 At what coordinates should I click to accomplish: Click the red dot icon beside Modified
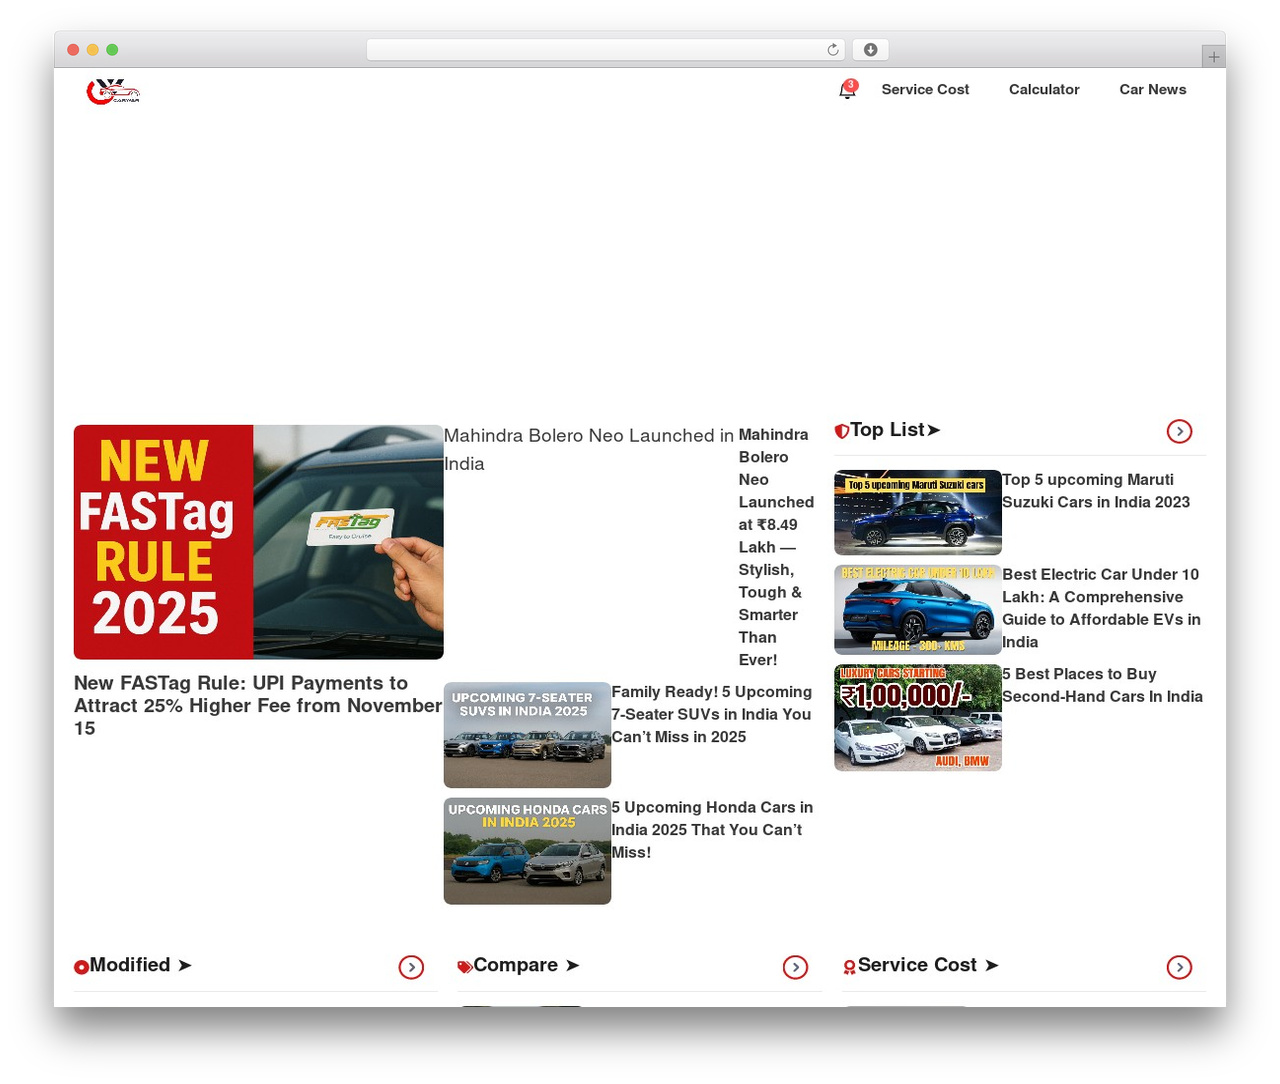[81, 967]
